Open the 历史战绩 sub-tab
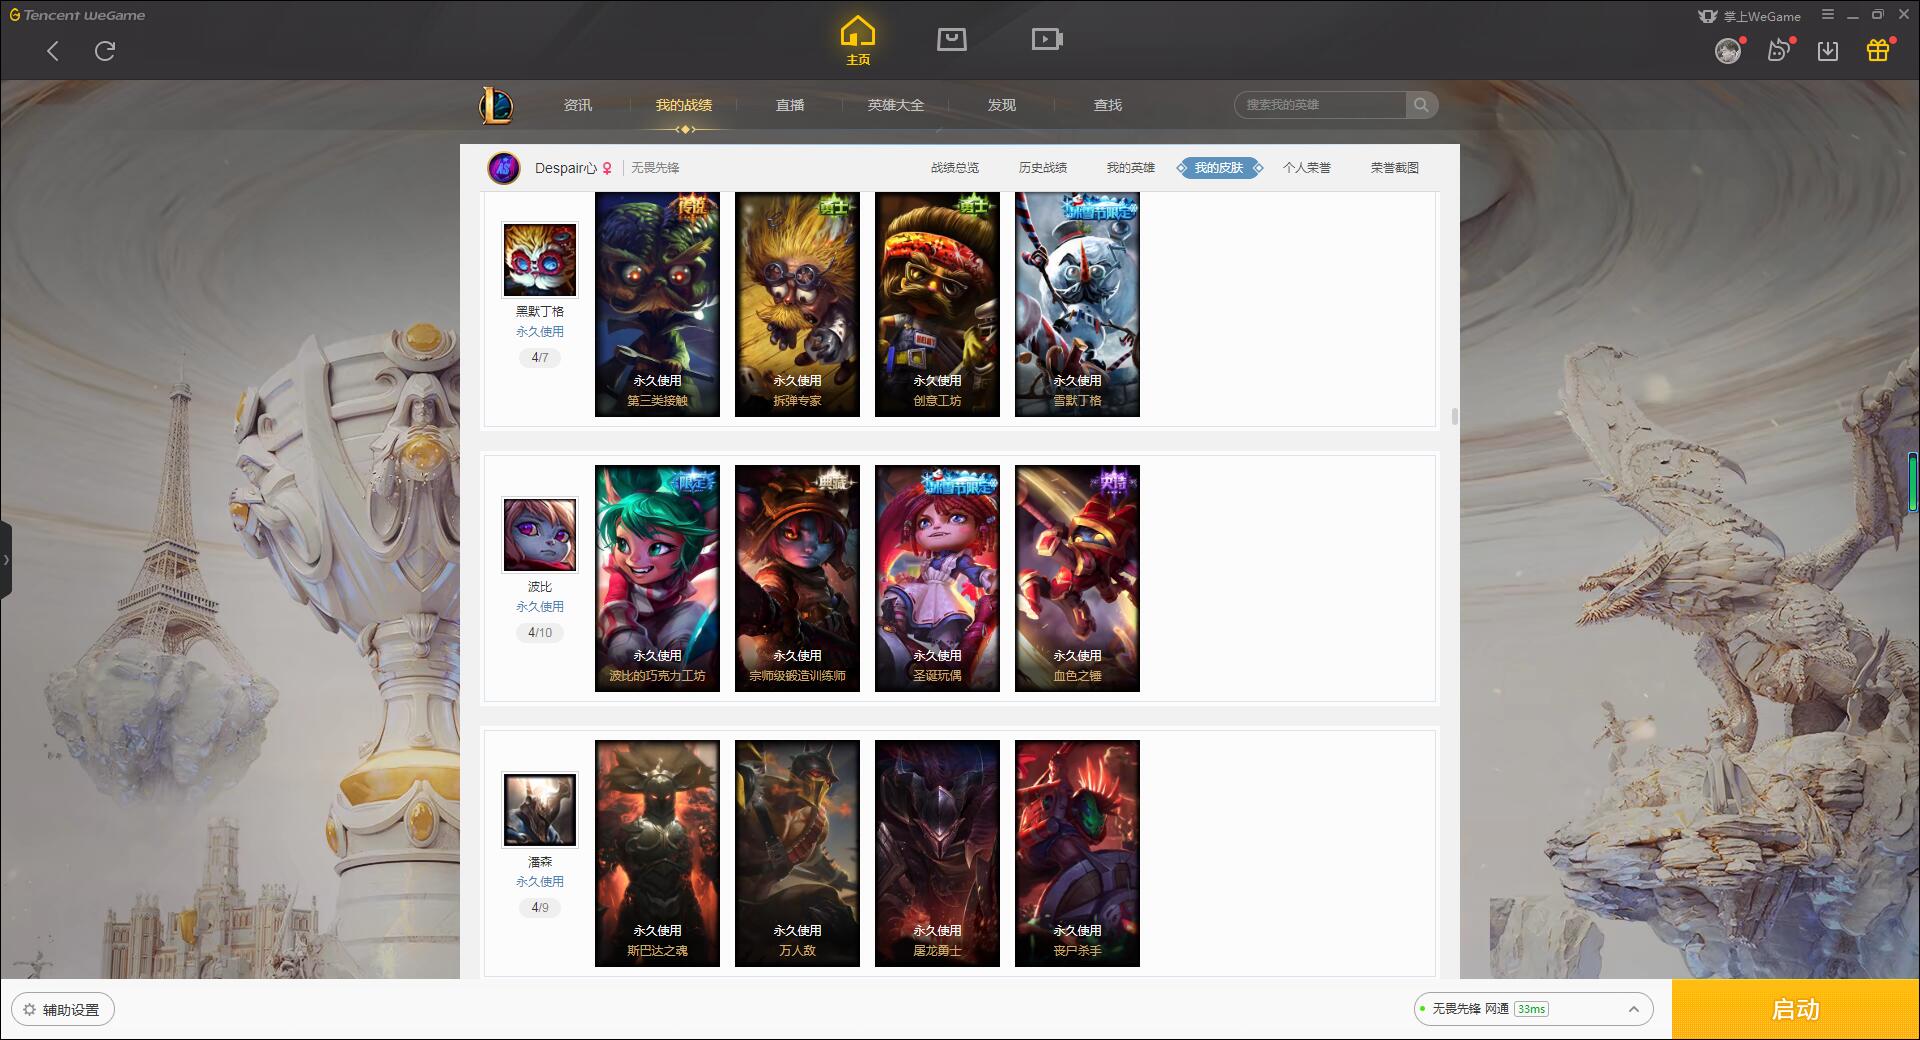1920x1040 pixels. (x=1043, y=168)
